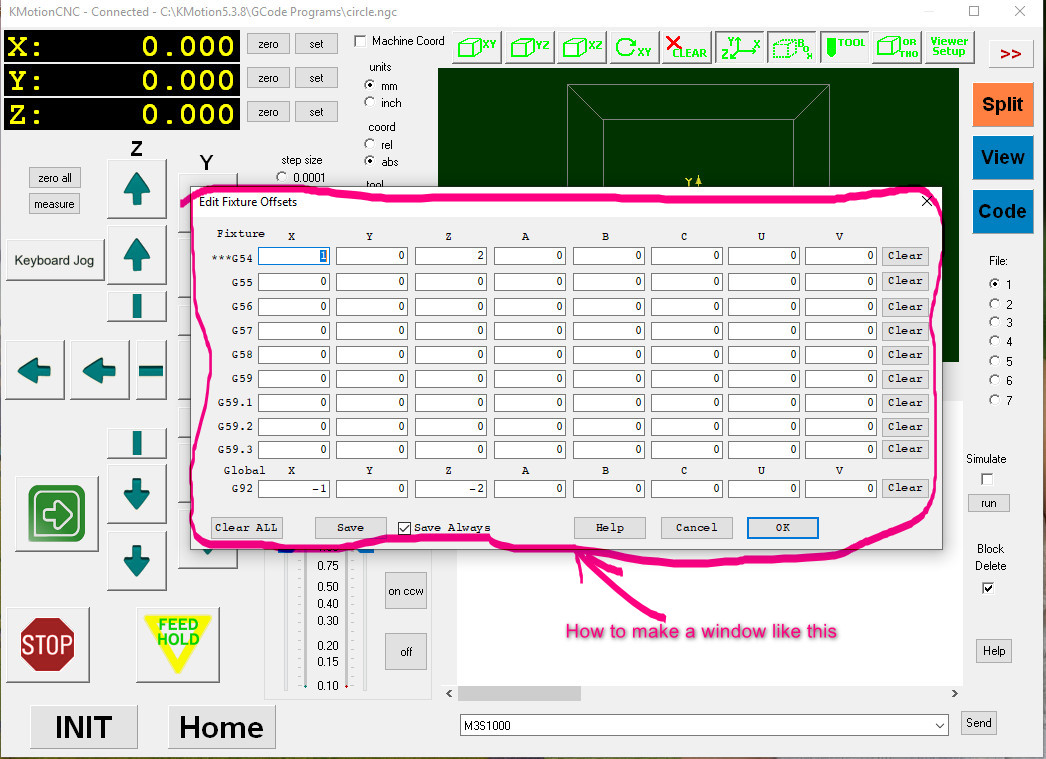The height and width of the screenshot is (759, 1046).
Task: Click OK in Edit Fixture Offsets
Action: pos(782,528)
